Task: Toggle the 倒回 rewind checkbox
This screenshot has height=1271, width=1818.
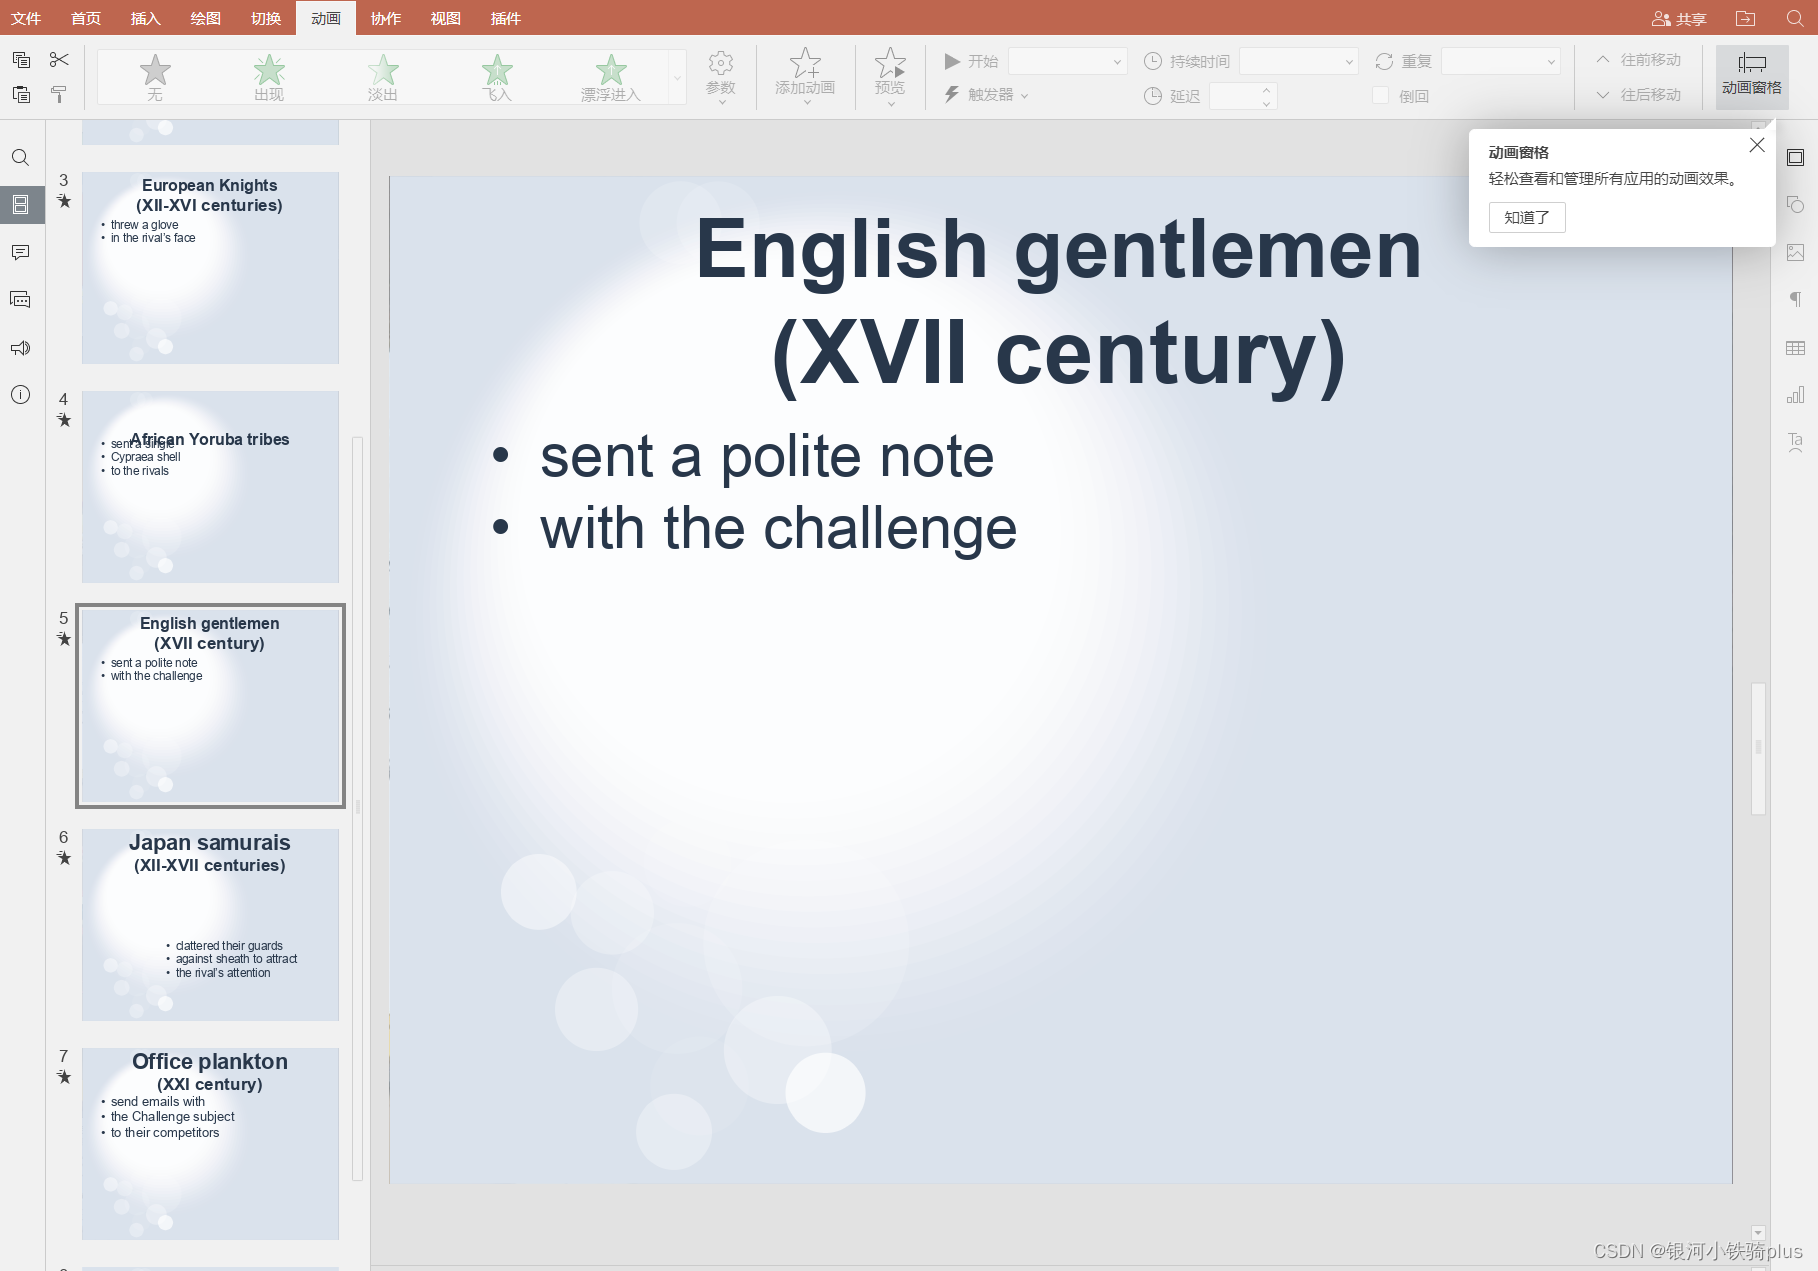Action: 1380,96
